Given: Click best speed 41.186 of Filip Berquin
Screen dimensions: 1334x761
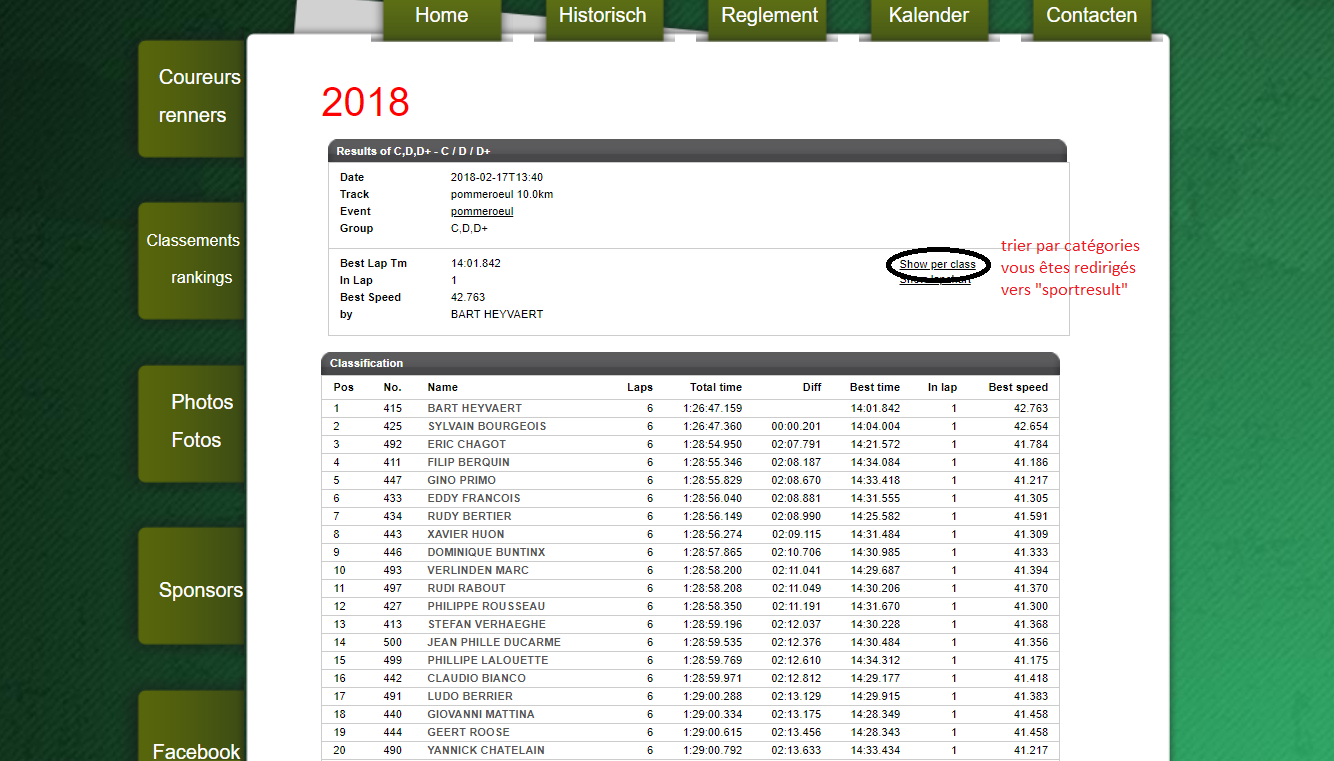Looking at the screenshot, I should 1031,463.
